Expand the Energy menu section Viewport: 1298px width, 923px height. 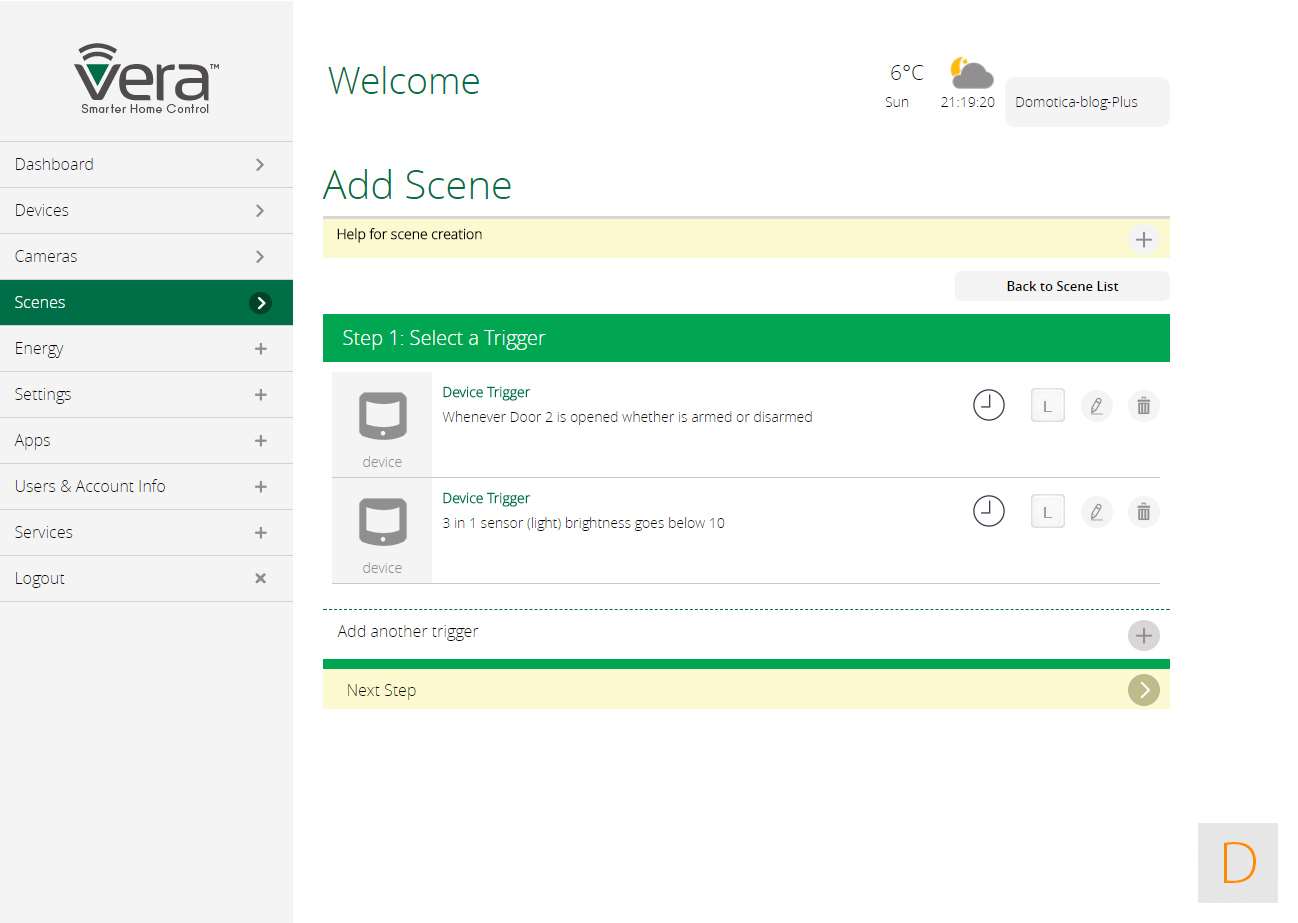coord(260,349)
